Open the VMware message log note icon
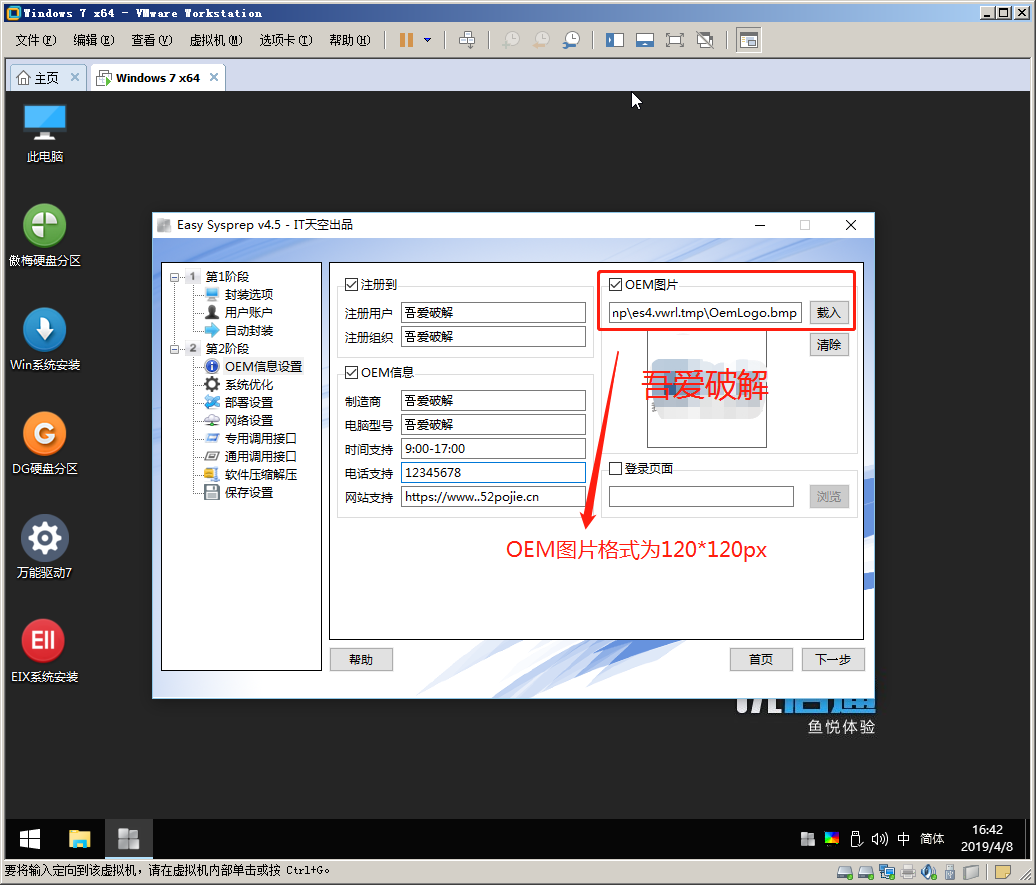This screenshot has height=885, width=1036. (1003, 872)
